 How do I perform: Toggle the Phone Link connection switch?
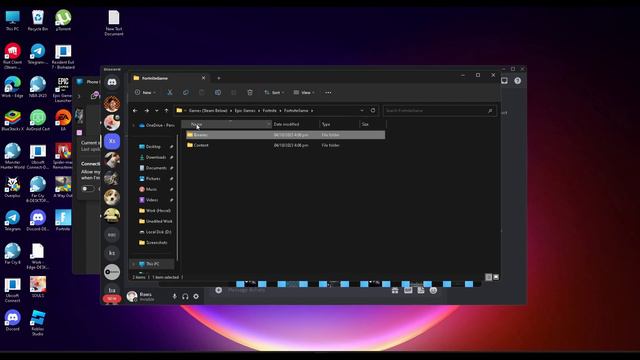[x=87, y=189]
